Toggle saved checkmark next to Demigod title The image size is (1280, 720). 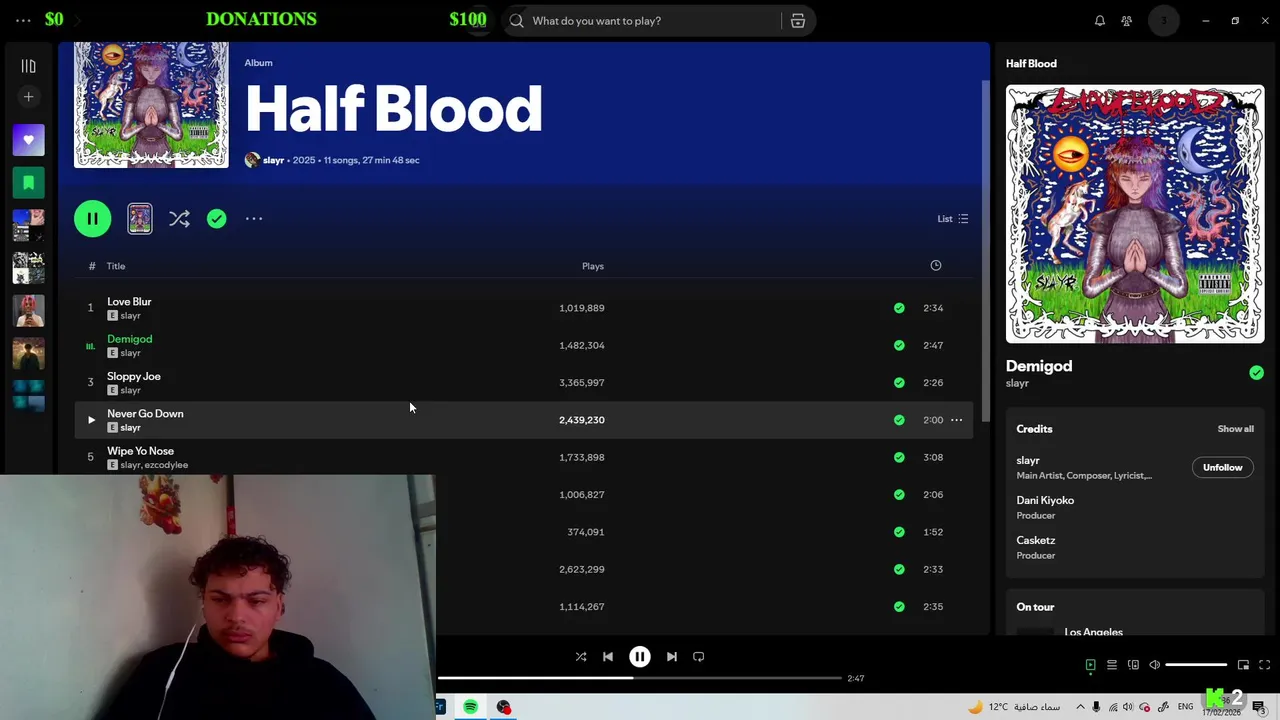tap(1256, 373)
